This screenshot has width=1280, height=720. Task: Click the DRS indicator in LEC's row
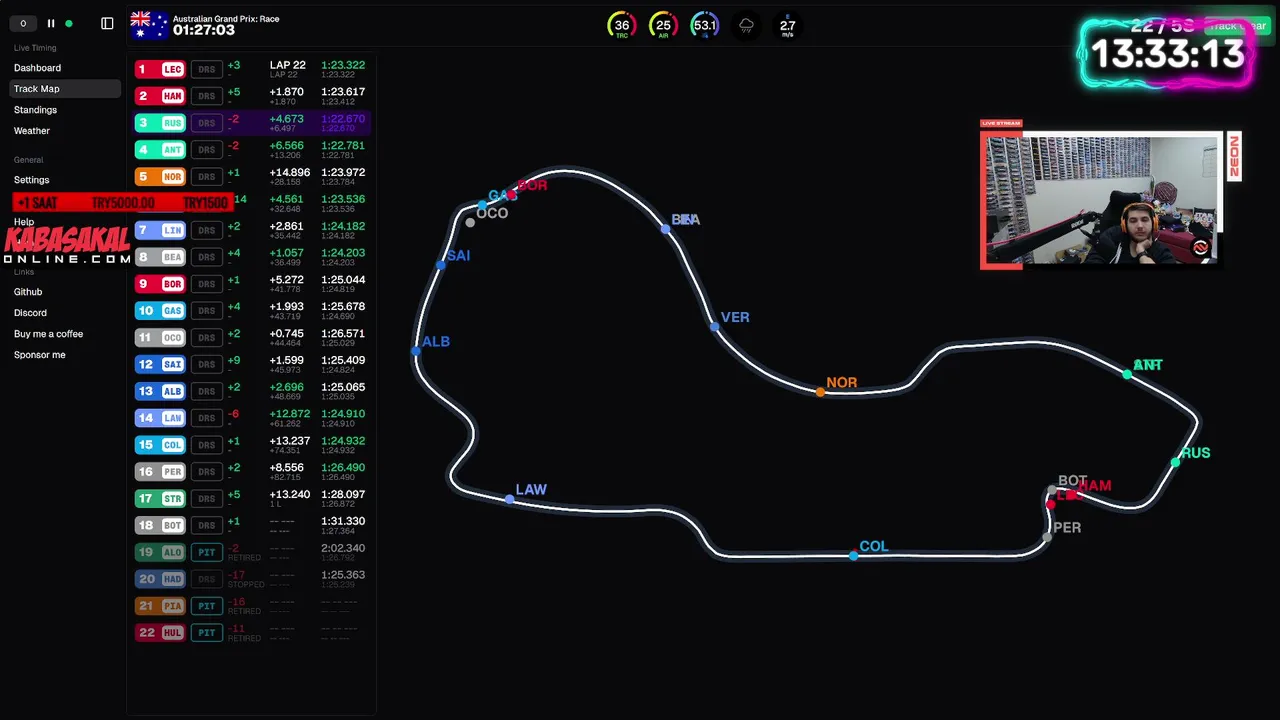point(206,69)
